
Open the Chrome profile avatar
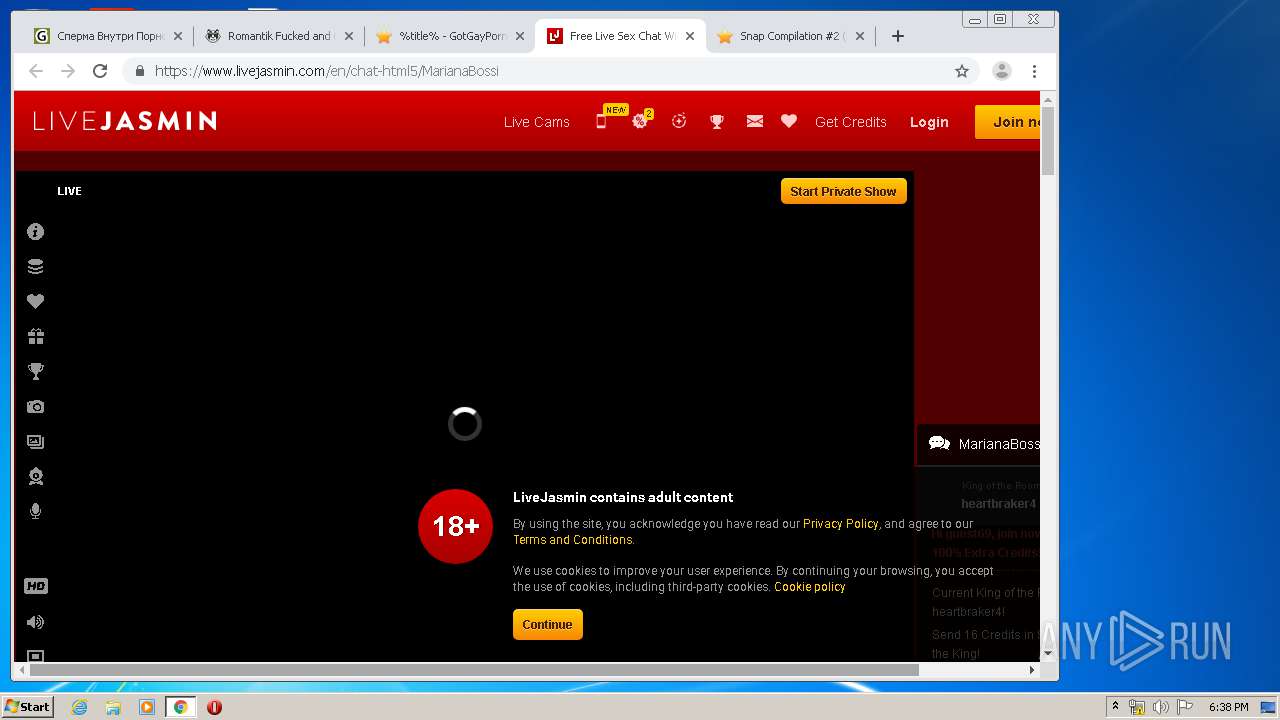[x=1002, y=71]
